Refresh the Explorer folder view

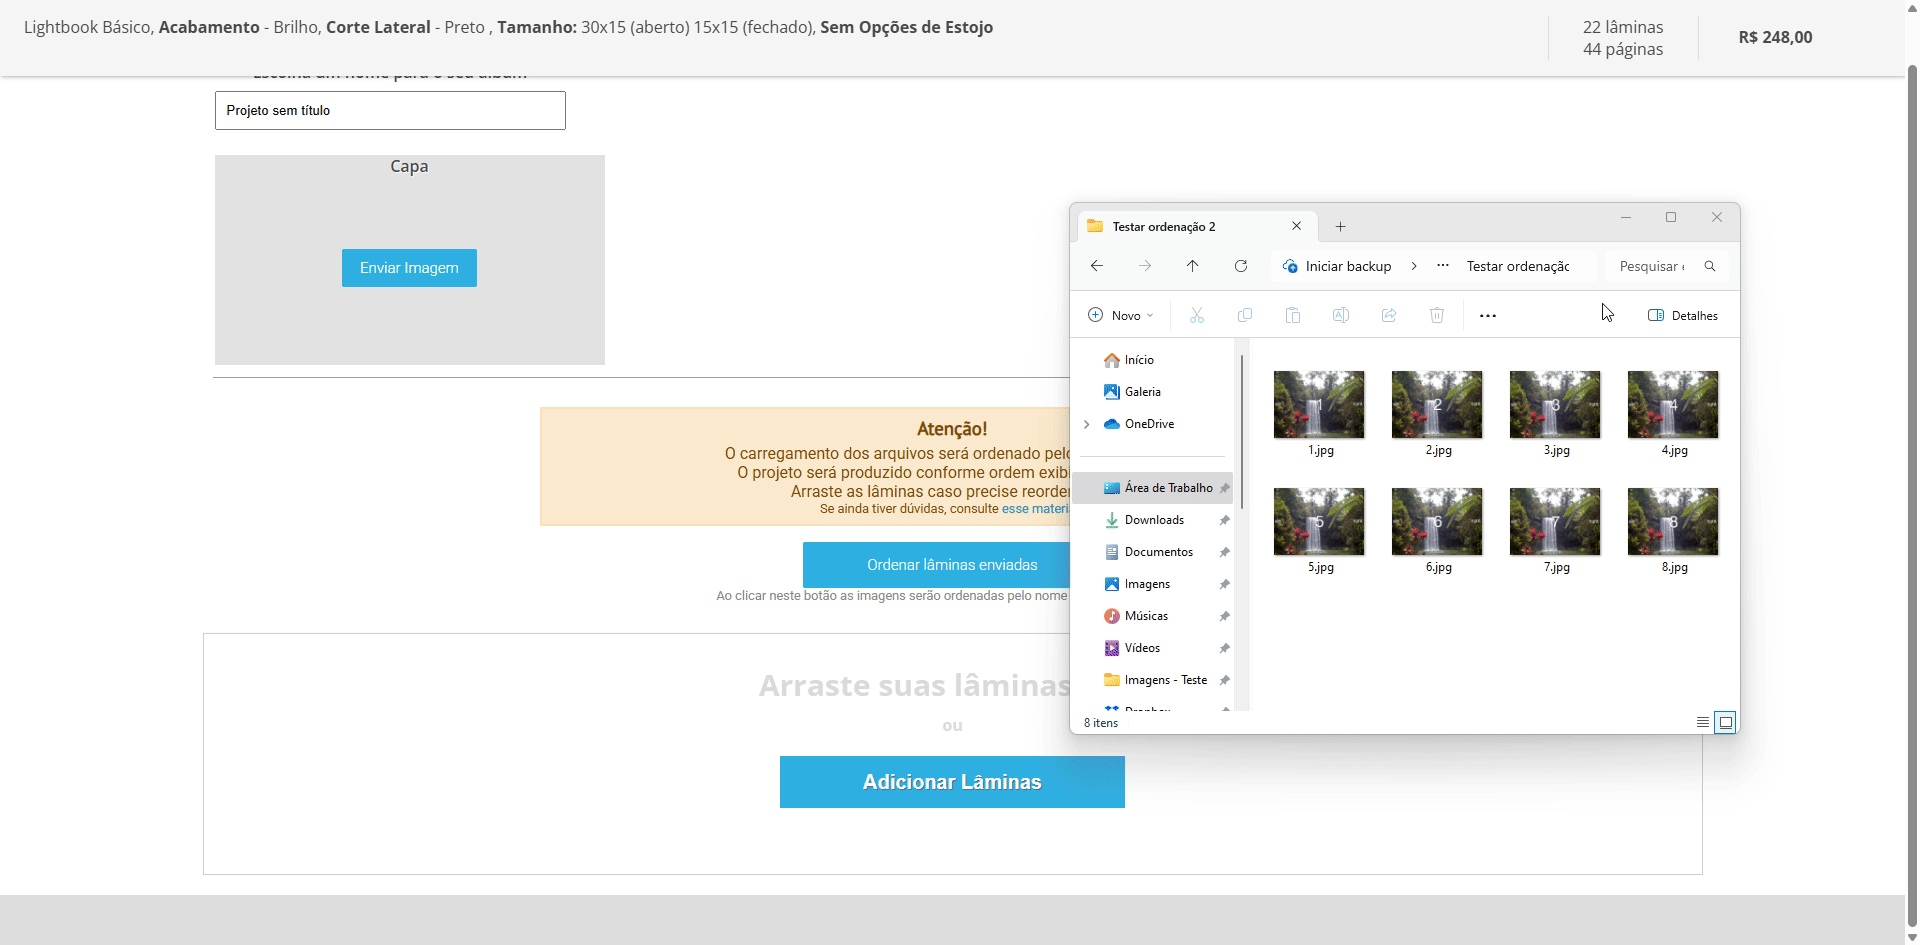(1241, 266)
